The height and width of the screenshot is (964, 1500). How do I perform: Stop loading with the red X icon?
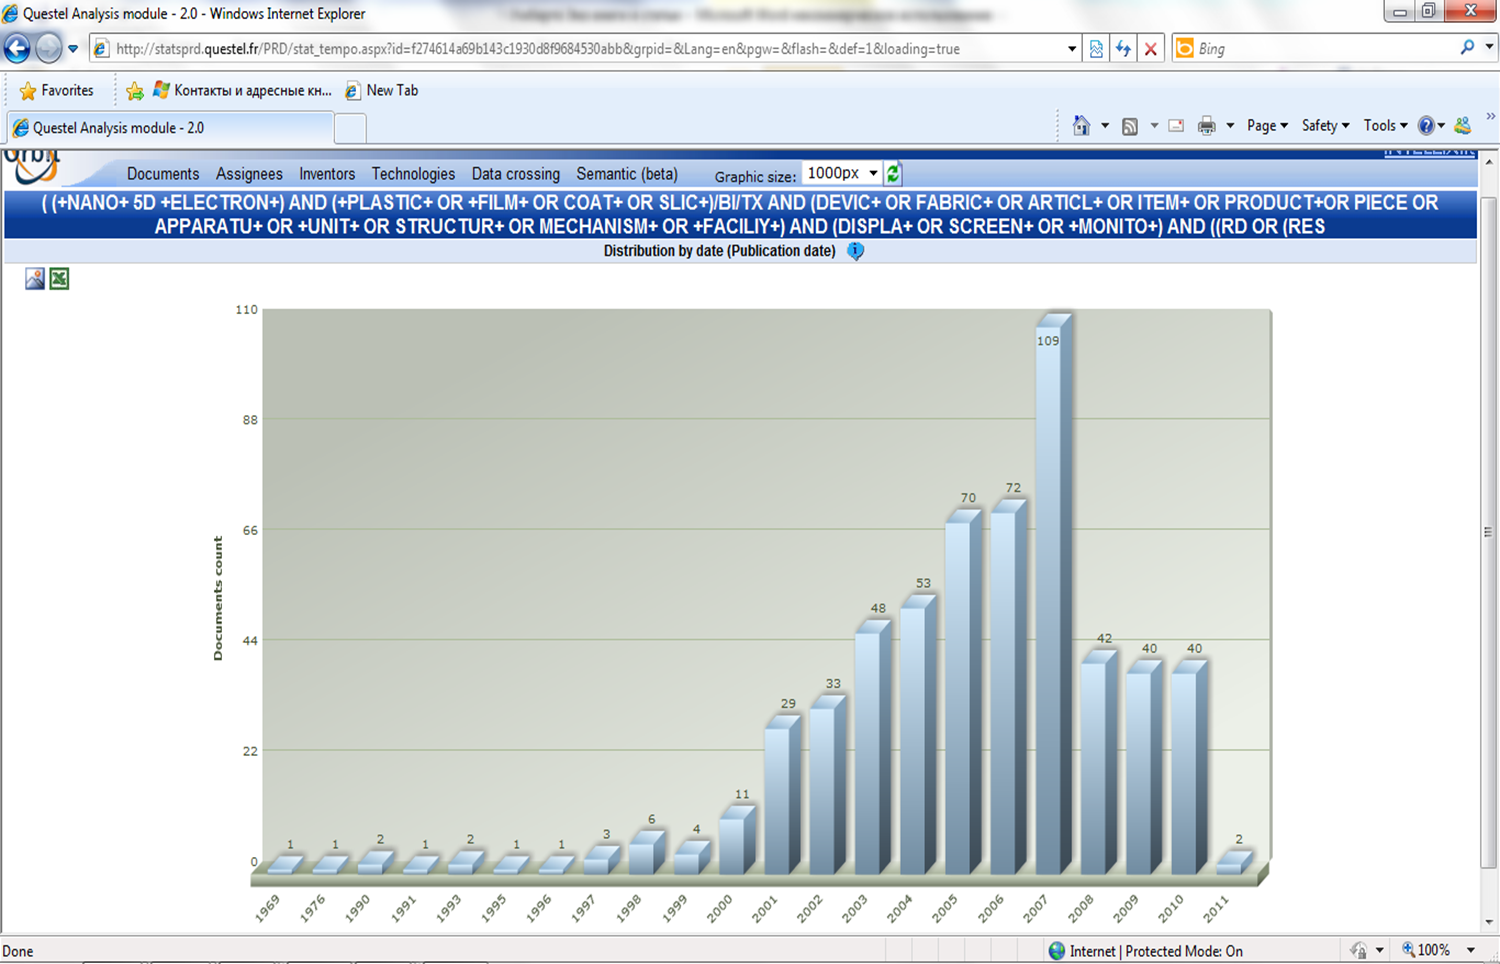[x=1151, y=48]
